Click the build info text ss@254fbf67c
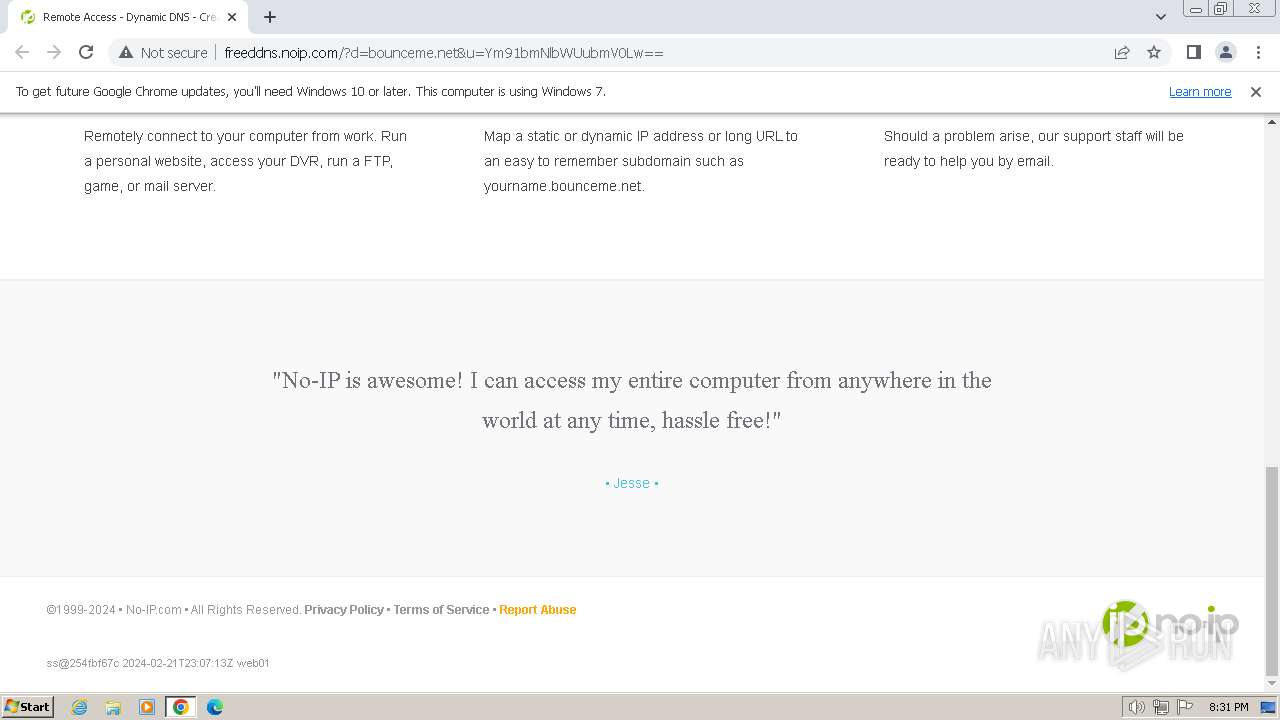This screenshot has width=1280, height=720. point(158,663)
